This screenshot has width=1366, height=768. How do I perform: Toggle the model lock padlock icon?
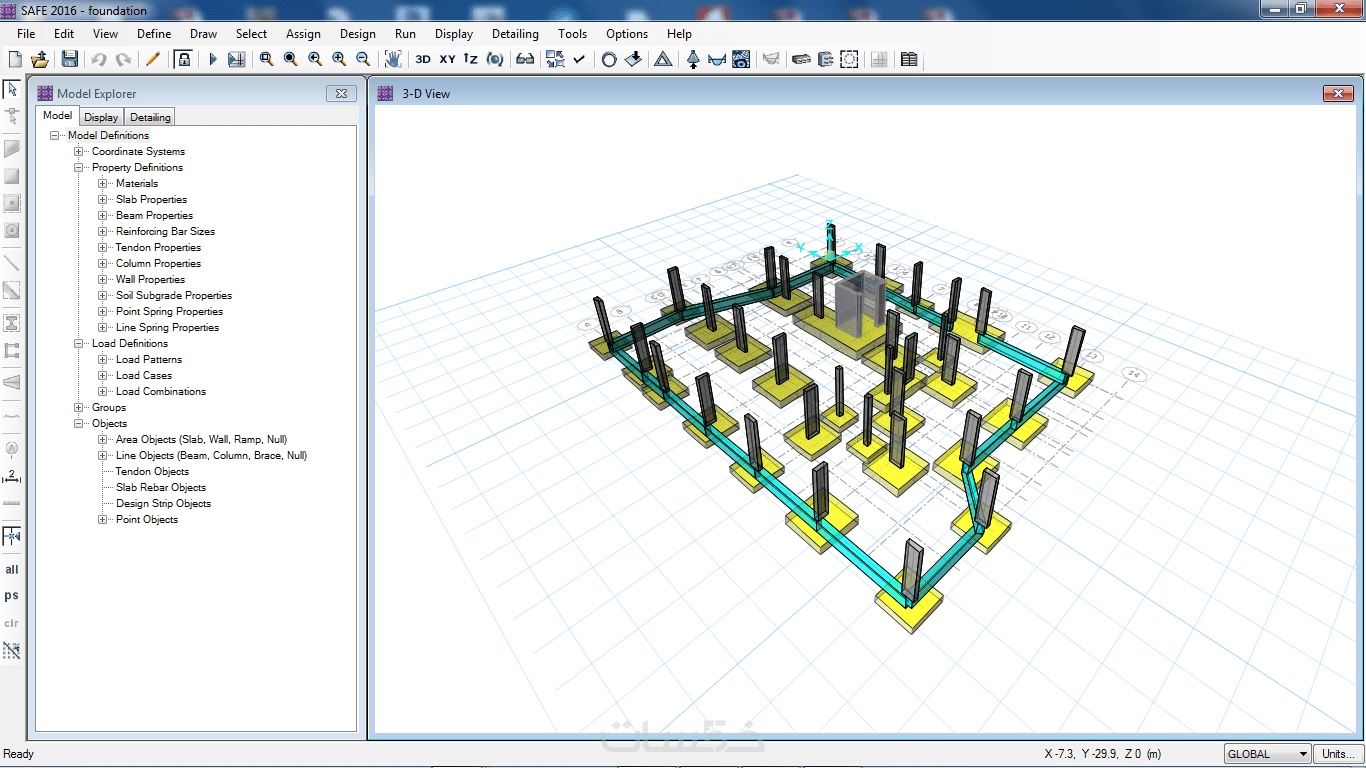click(x=183, y=60)
